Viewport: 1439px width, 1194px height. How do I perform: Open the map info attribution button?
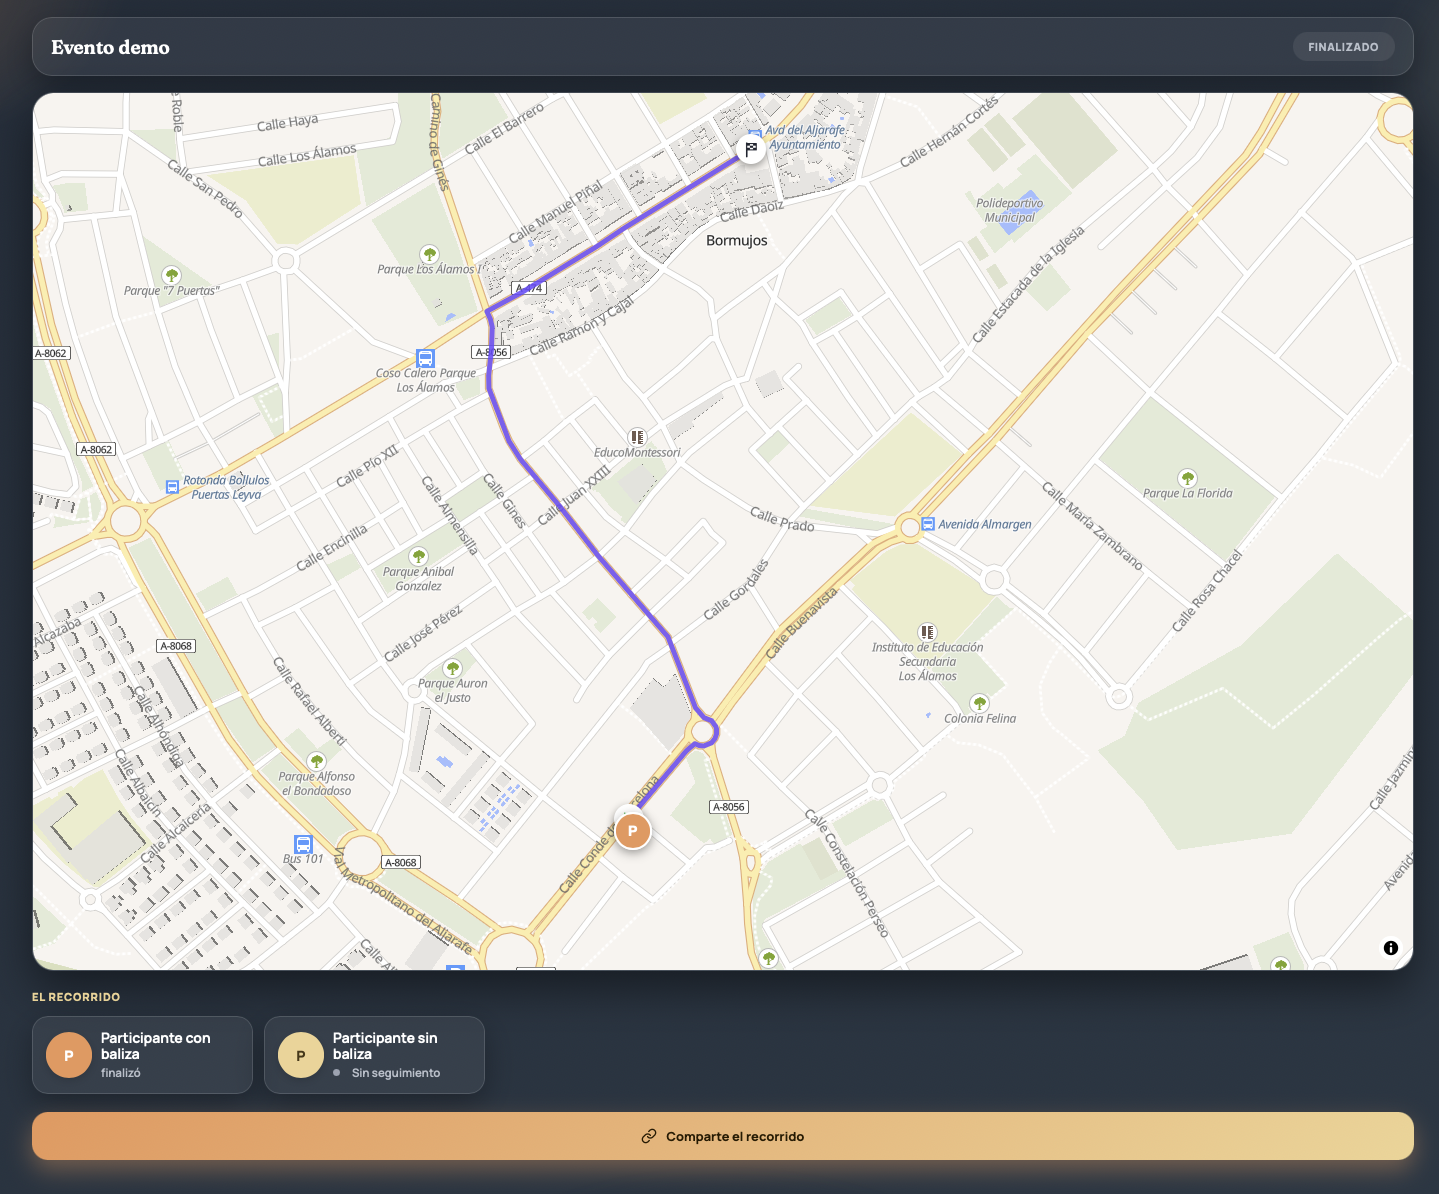coord(1391,948)
